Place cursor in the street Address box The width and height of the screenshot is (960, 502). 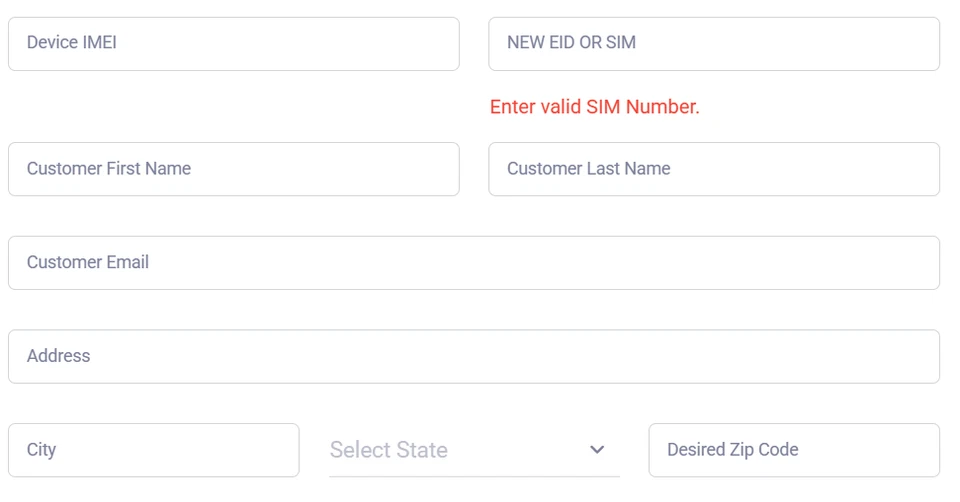click(x=473, y=356)
